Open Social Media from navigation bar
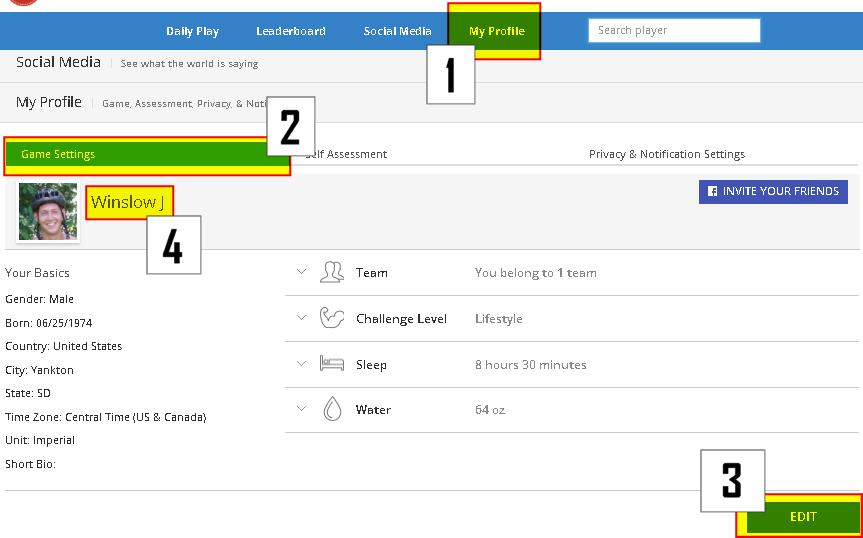The image size is (863, 538). (397, 31)
